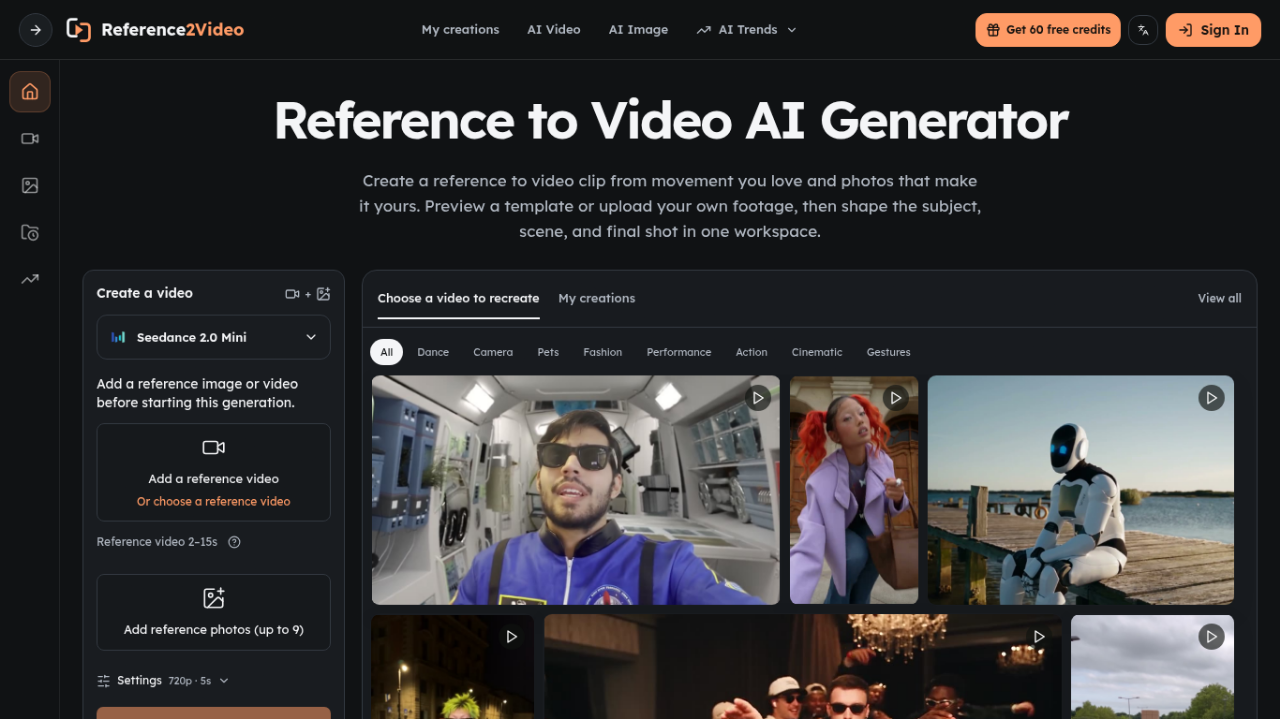Play the astronaut selfie video
This screenshot has width=1280, height=719.
pyautogui.click(x=759, y=398)
